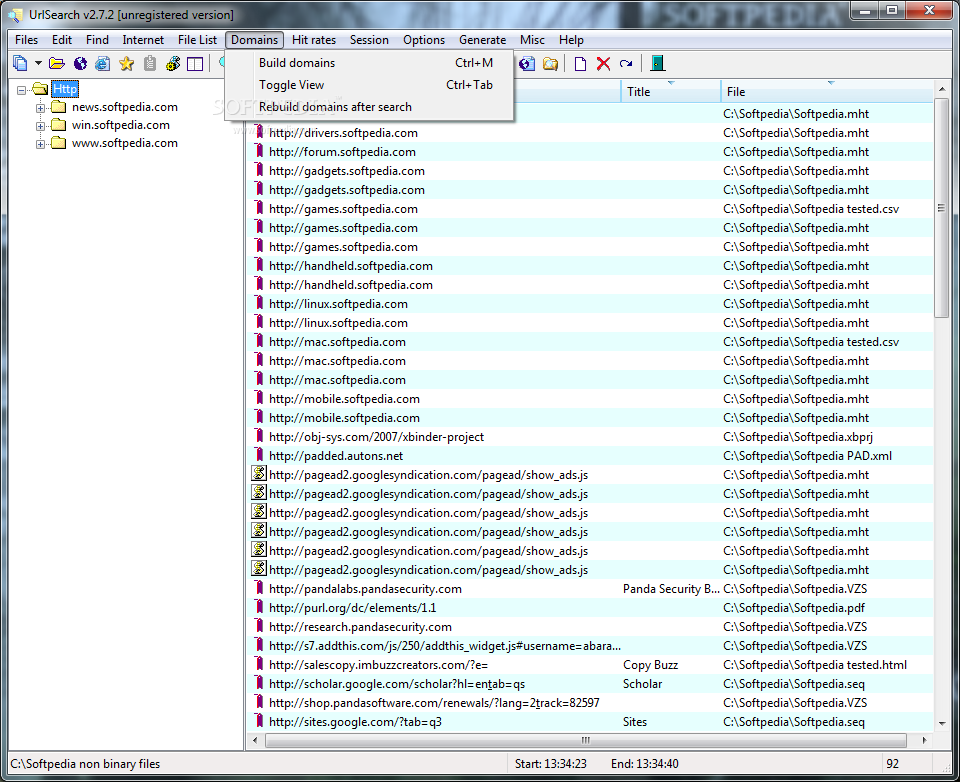This screenshot has width=960, height=782.
Task: Click the Http folder icon in tree
Action: [x=40, y=89]
